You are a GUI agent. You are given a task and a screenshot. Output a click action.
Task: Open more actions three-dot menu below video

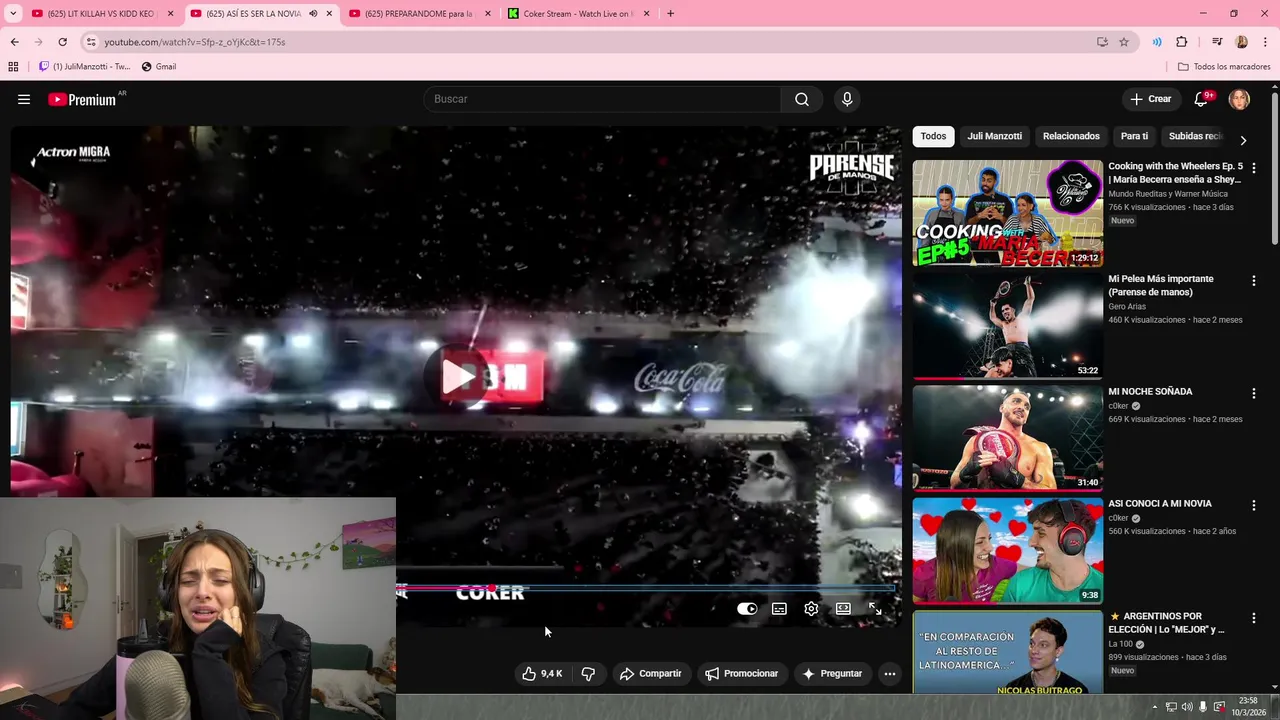pyautogui.click(x=889, y=674)
